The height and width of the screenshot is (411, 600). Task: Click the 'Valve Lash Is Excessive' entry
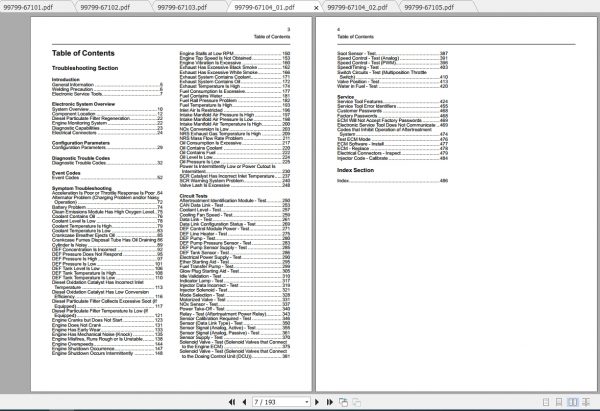(x=235, y=185)
